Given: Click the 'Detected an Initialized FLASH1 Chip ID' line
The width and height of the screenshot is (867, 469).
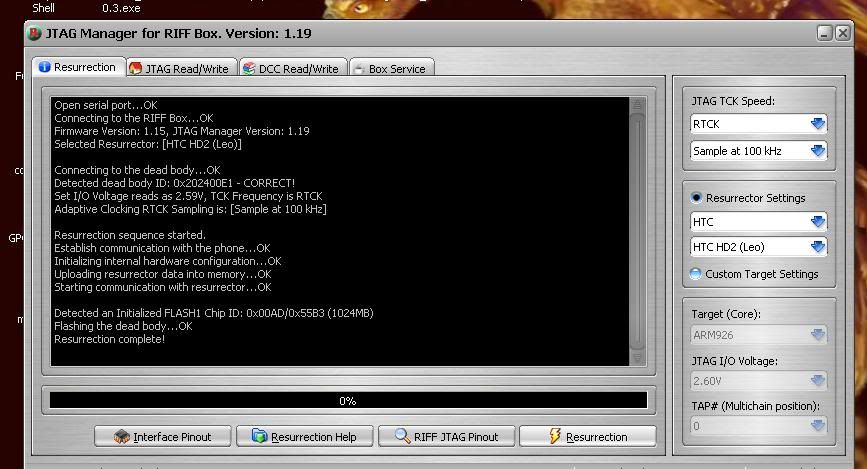Looking at the screenshot, I should [x=213, y=313].
